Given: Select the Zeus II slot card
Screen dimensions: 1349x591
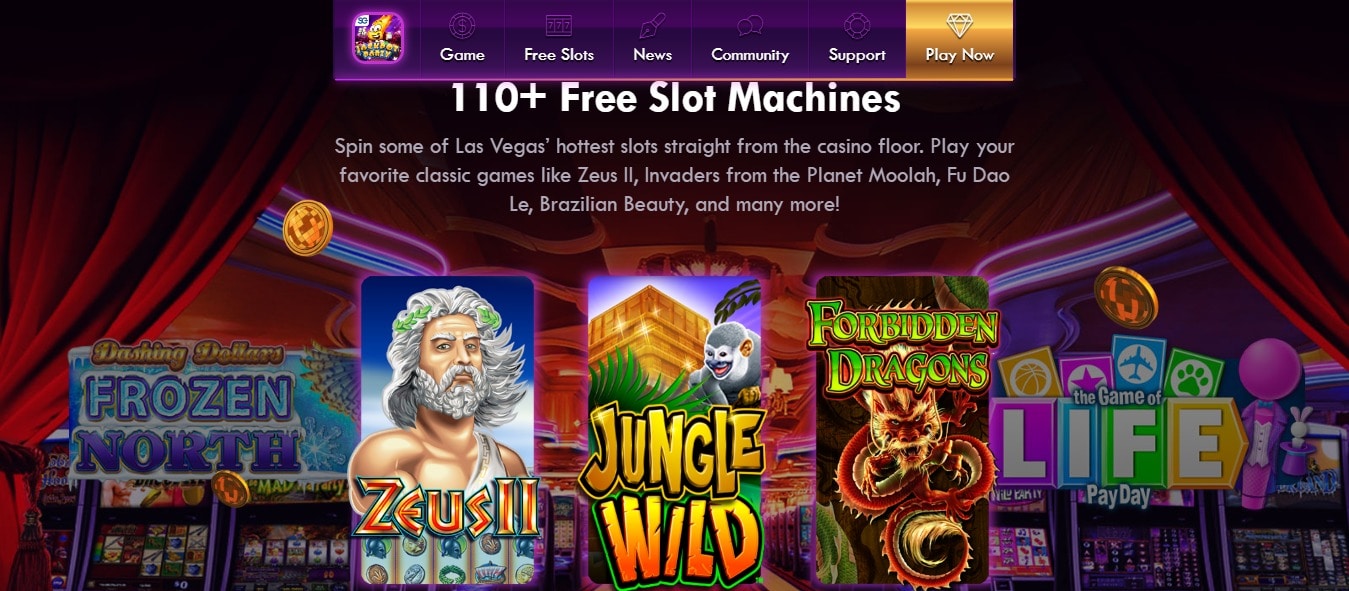Looking at the screenshot, I should [446, 430].
